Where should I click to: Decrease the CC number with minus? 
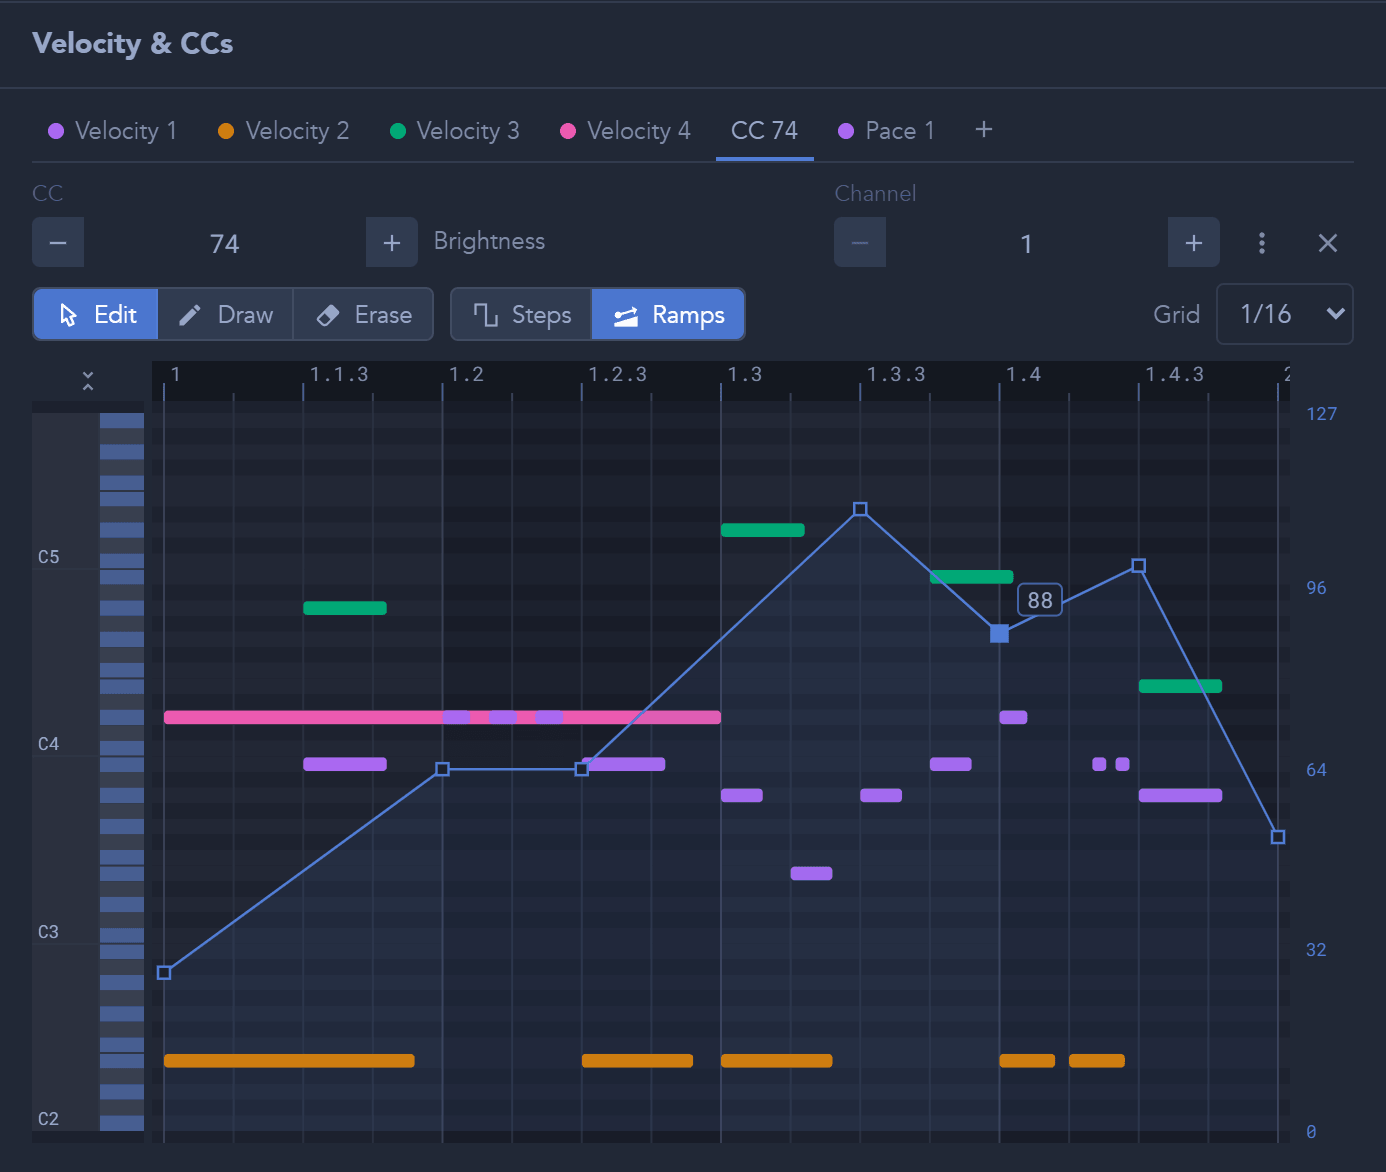[x=58, y=243]
